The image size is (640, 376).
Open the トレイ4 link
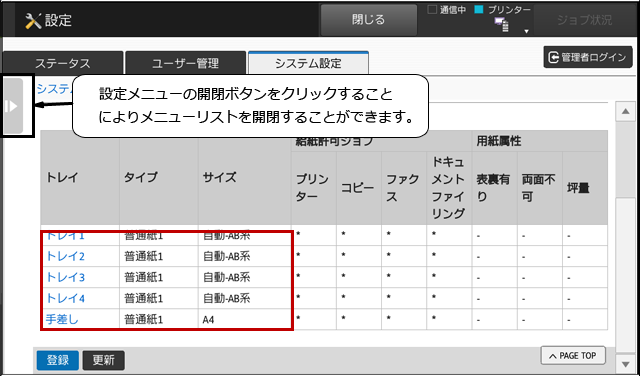click(65, 298)
